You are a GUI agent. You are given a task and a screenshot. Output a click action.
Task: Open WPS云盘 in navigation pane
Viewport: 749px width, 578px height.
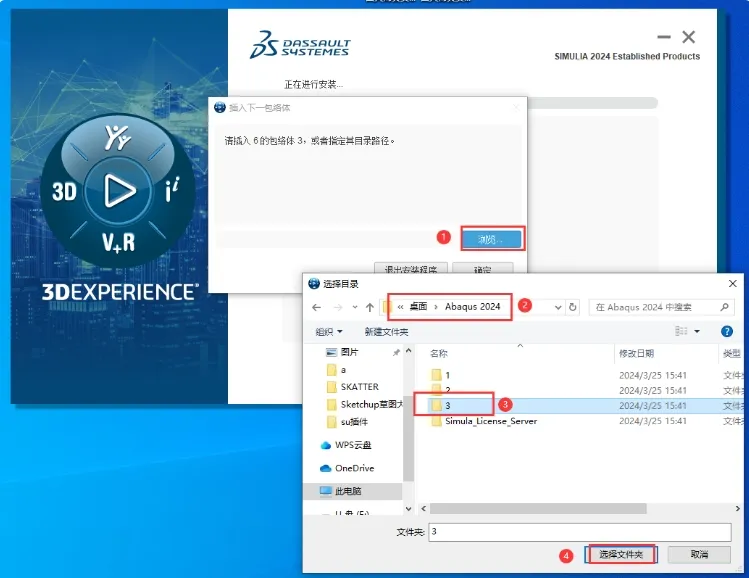[x=353, y=445]
